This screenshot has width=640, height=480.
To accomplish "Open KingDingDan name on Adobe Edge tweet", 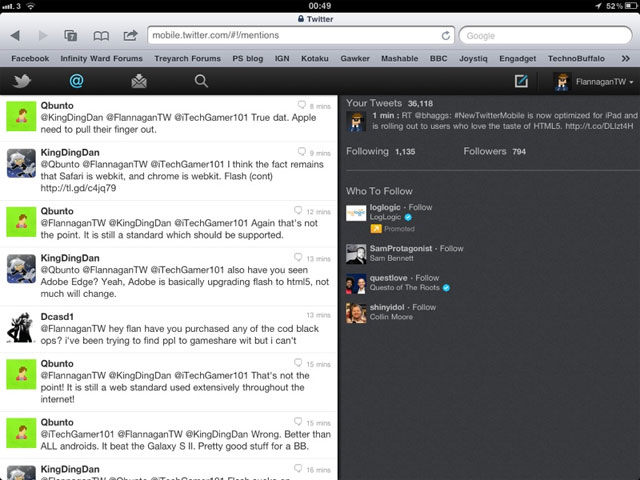I will click(x=70, y=258).
